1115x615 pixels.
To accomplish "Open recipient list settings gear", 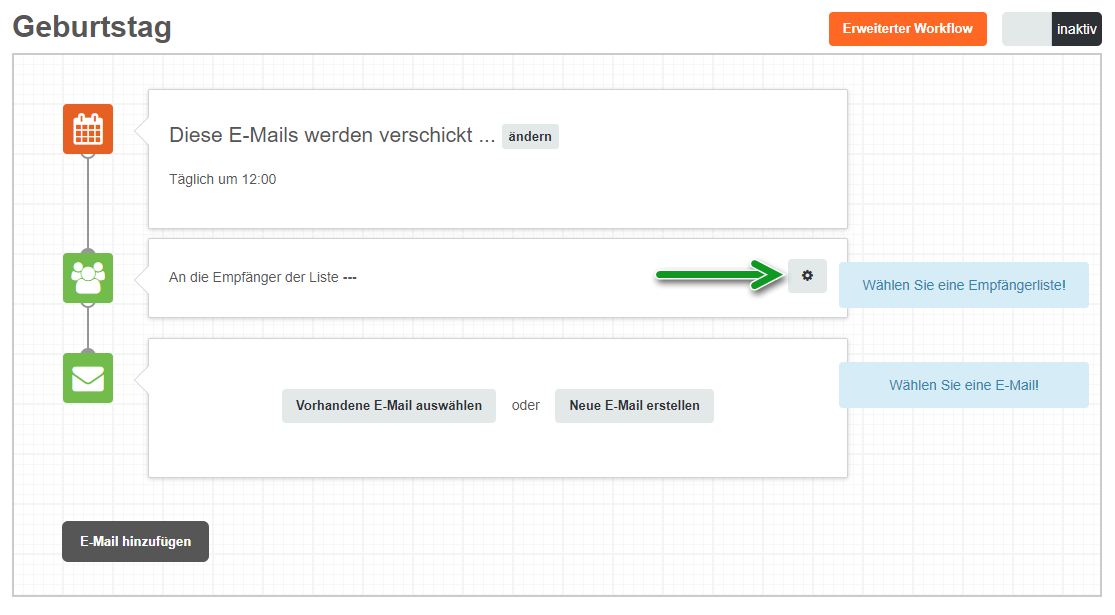I will click(x=807, y=276).
